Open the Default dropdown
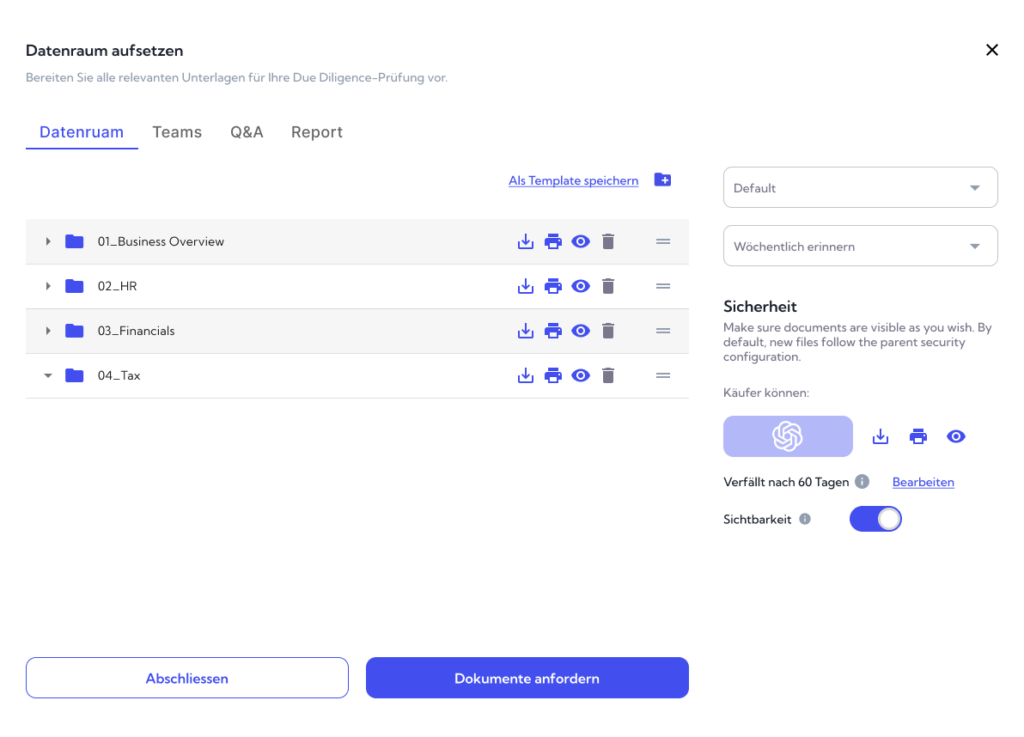Image resolution: width=1024 pixels, height=737 pixels. tap(860, 187)
